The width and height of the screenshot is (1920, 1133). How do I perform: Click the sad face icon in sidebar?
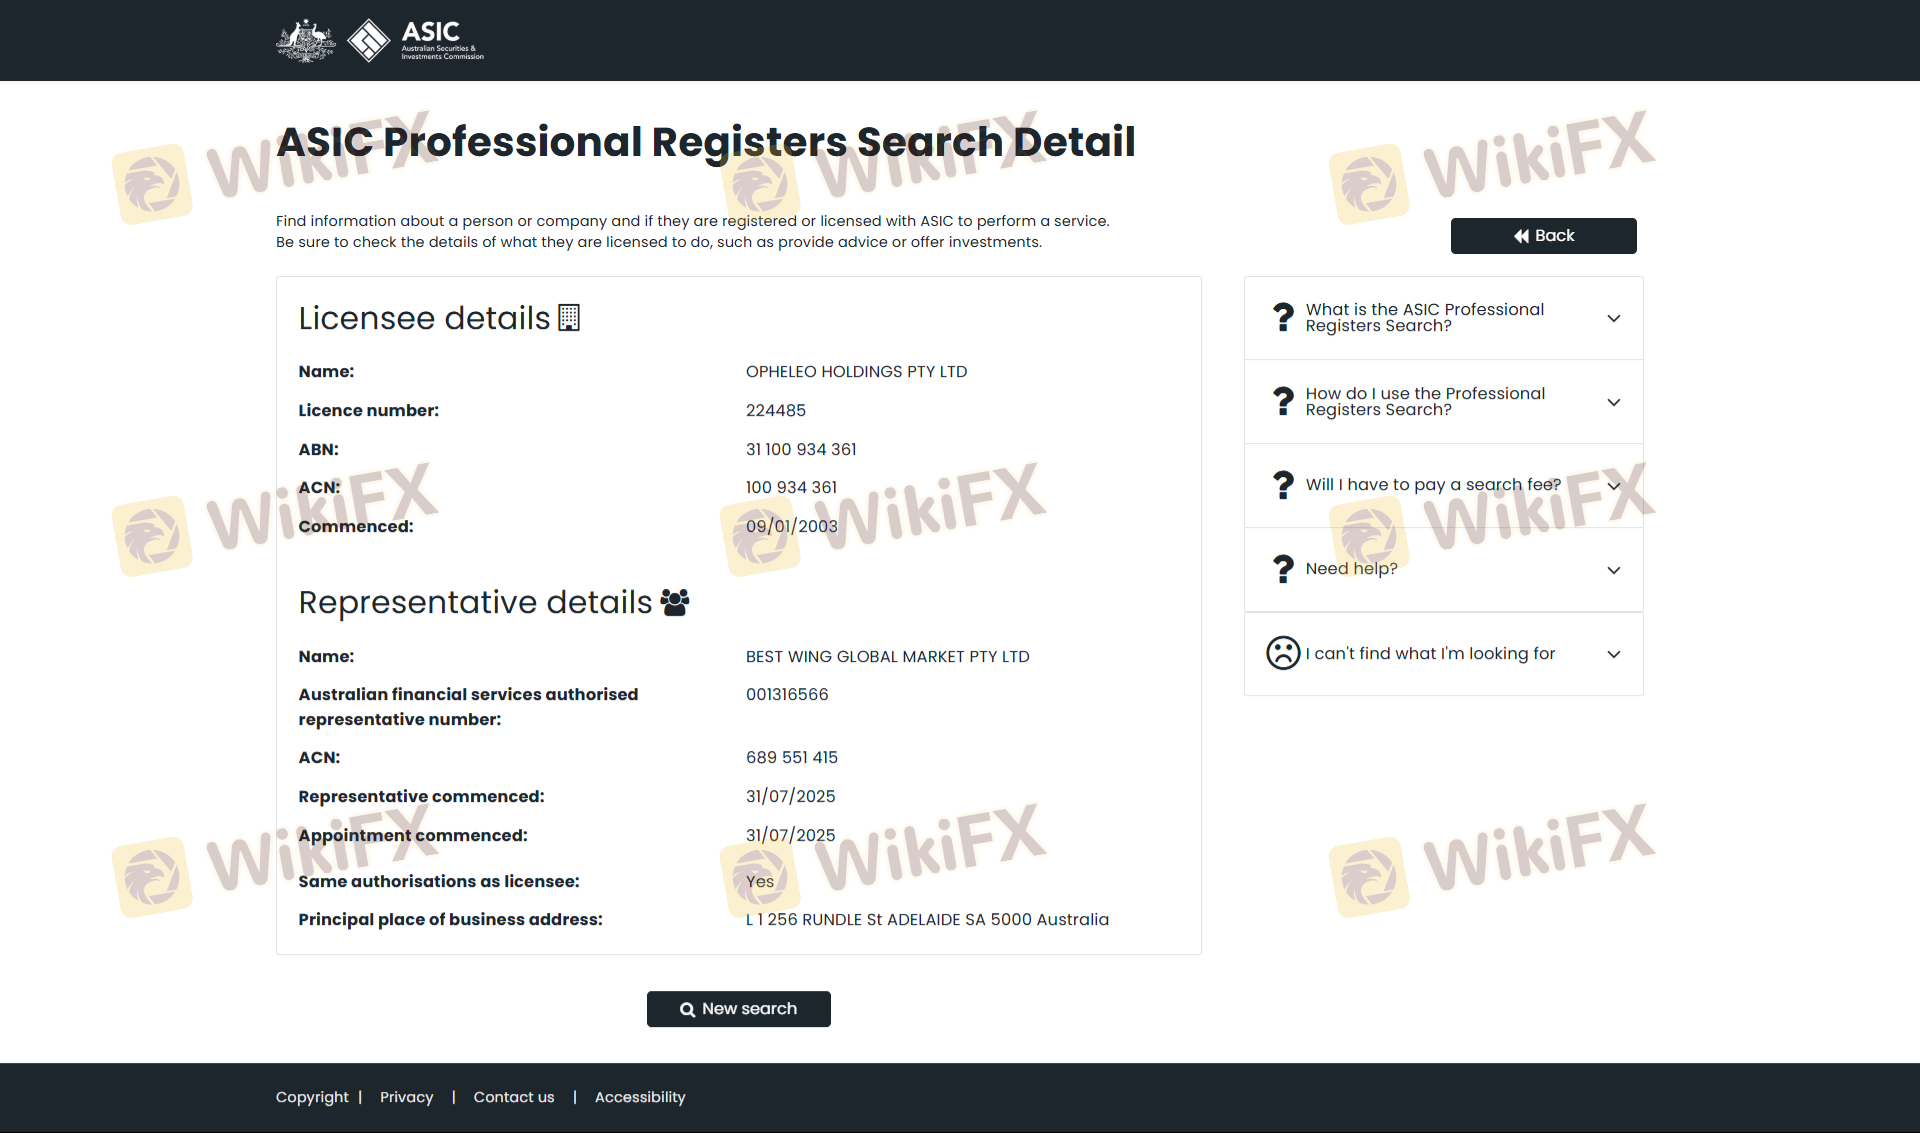(x=1283, y=653)
